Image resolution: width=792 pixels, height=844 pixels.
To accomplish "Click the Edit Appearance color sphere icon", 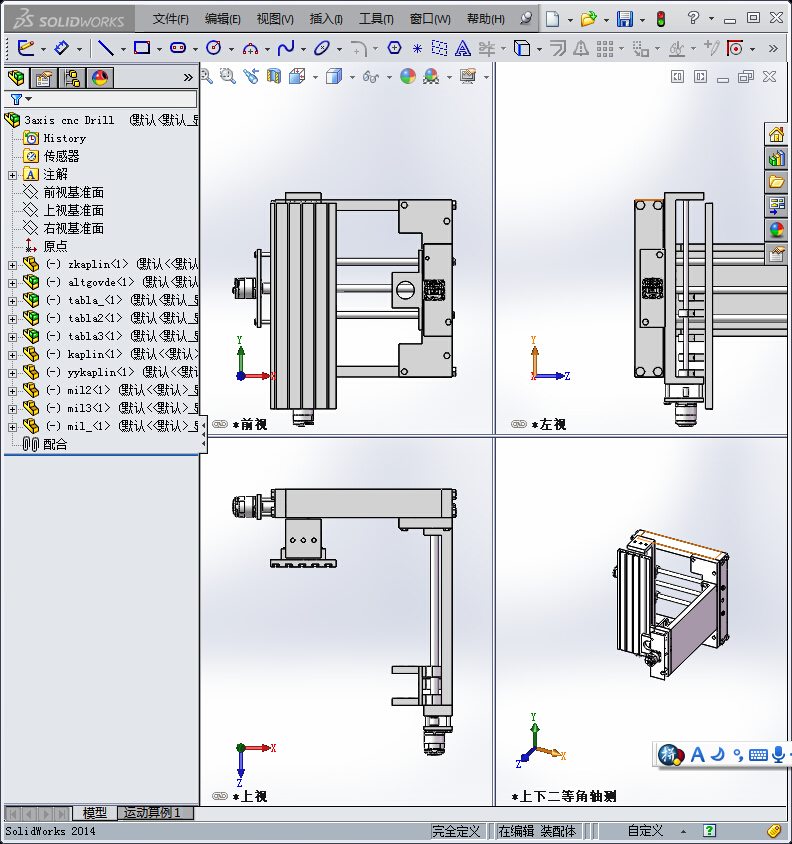I will [408, 76].
